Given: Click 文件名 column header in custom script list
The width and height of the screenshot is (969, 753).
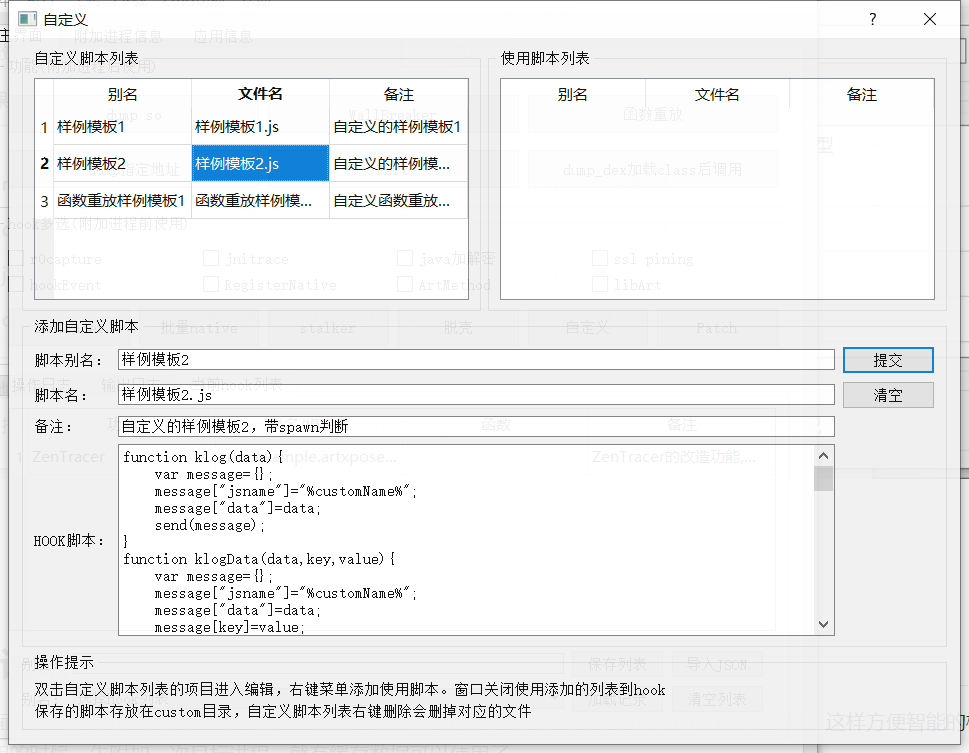Looking at the screenshot, I should 260,94.
